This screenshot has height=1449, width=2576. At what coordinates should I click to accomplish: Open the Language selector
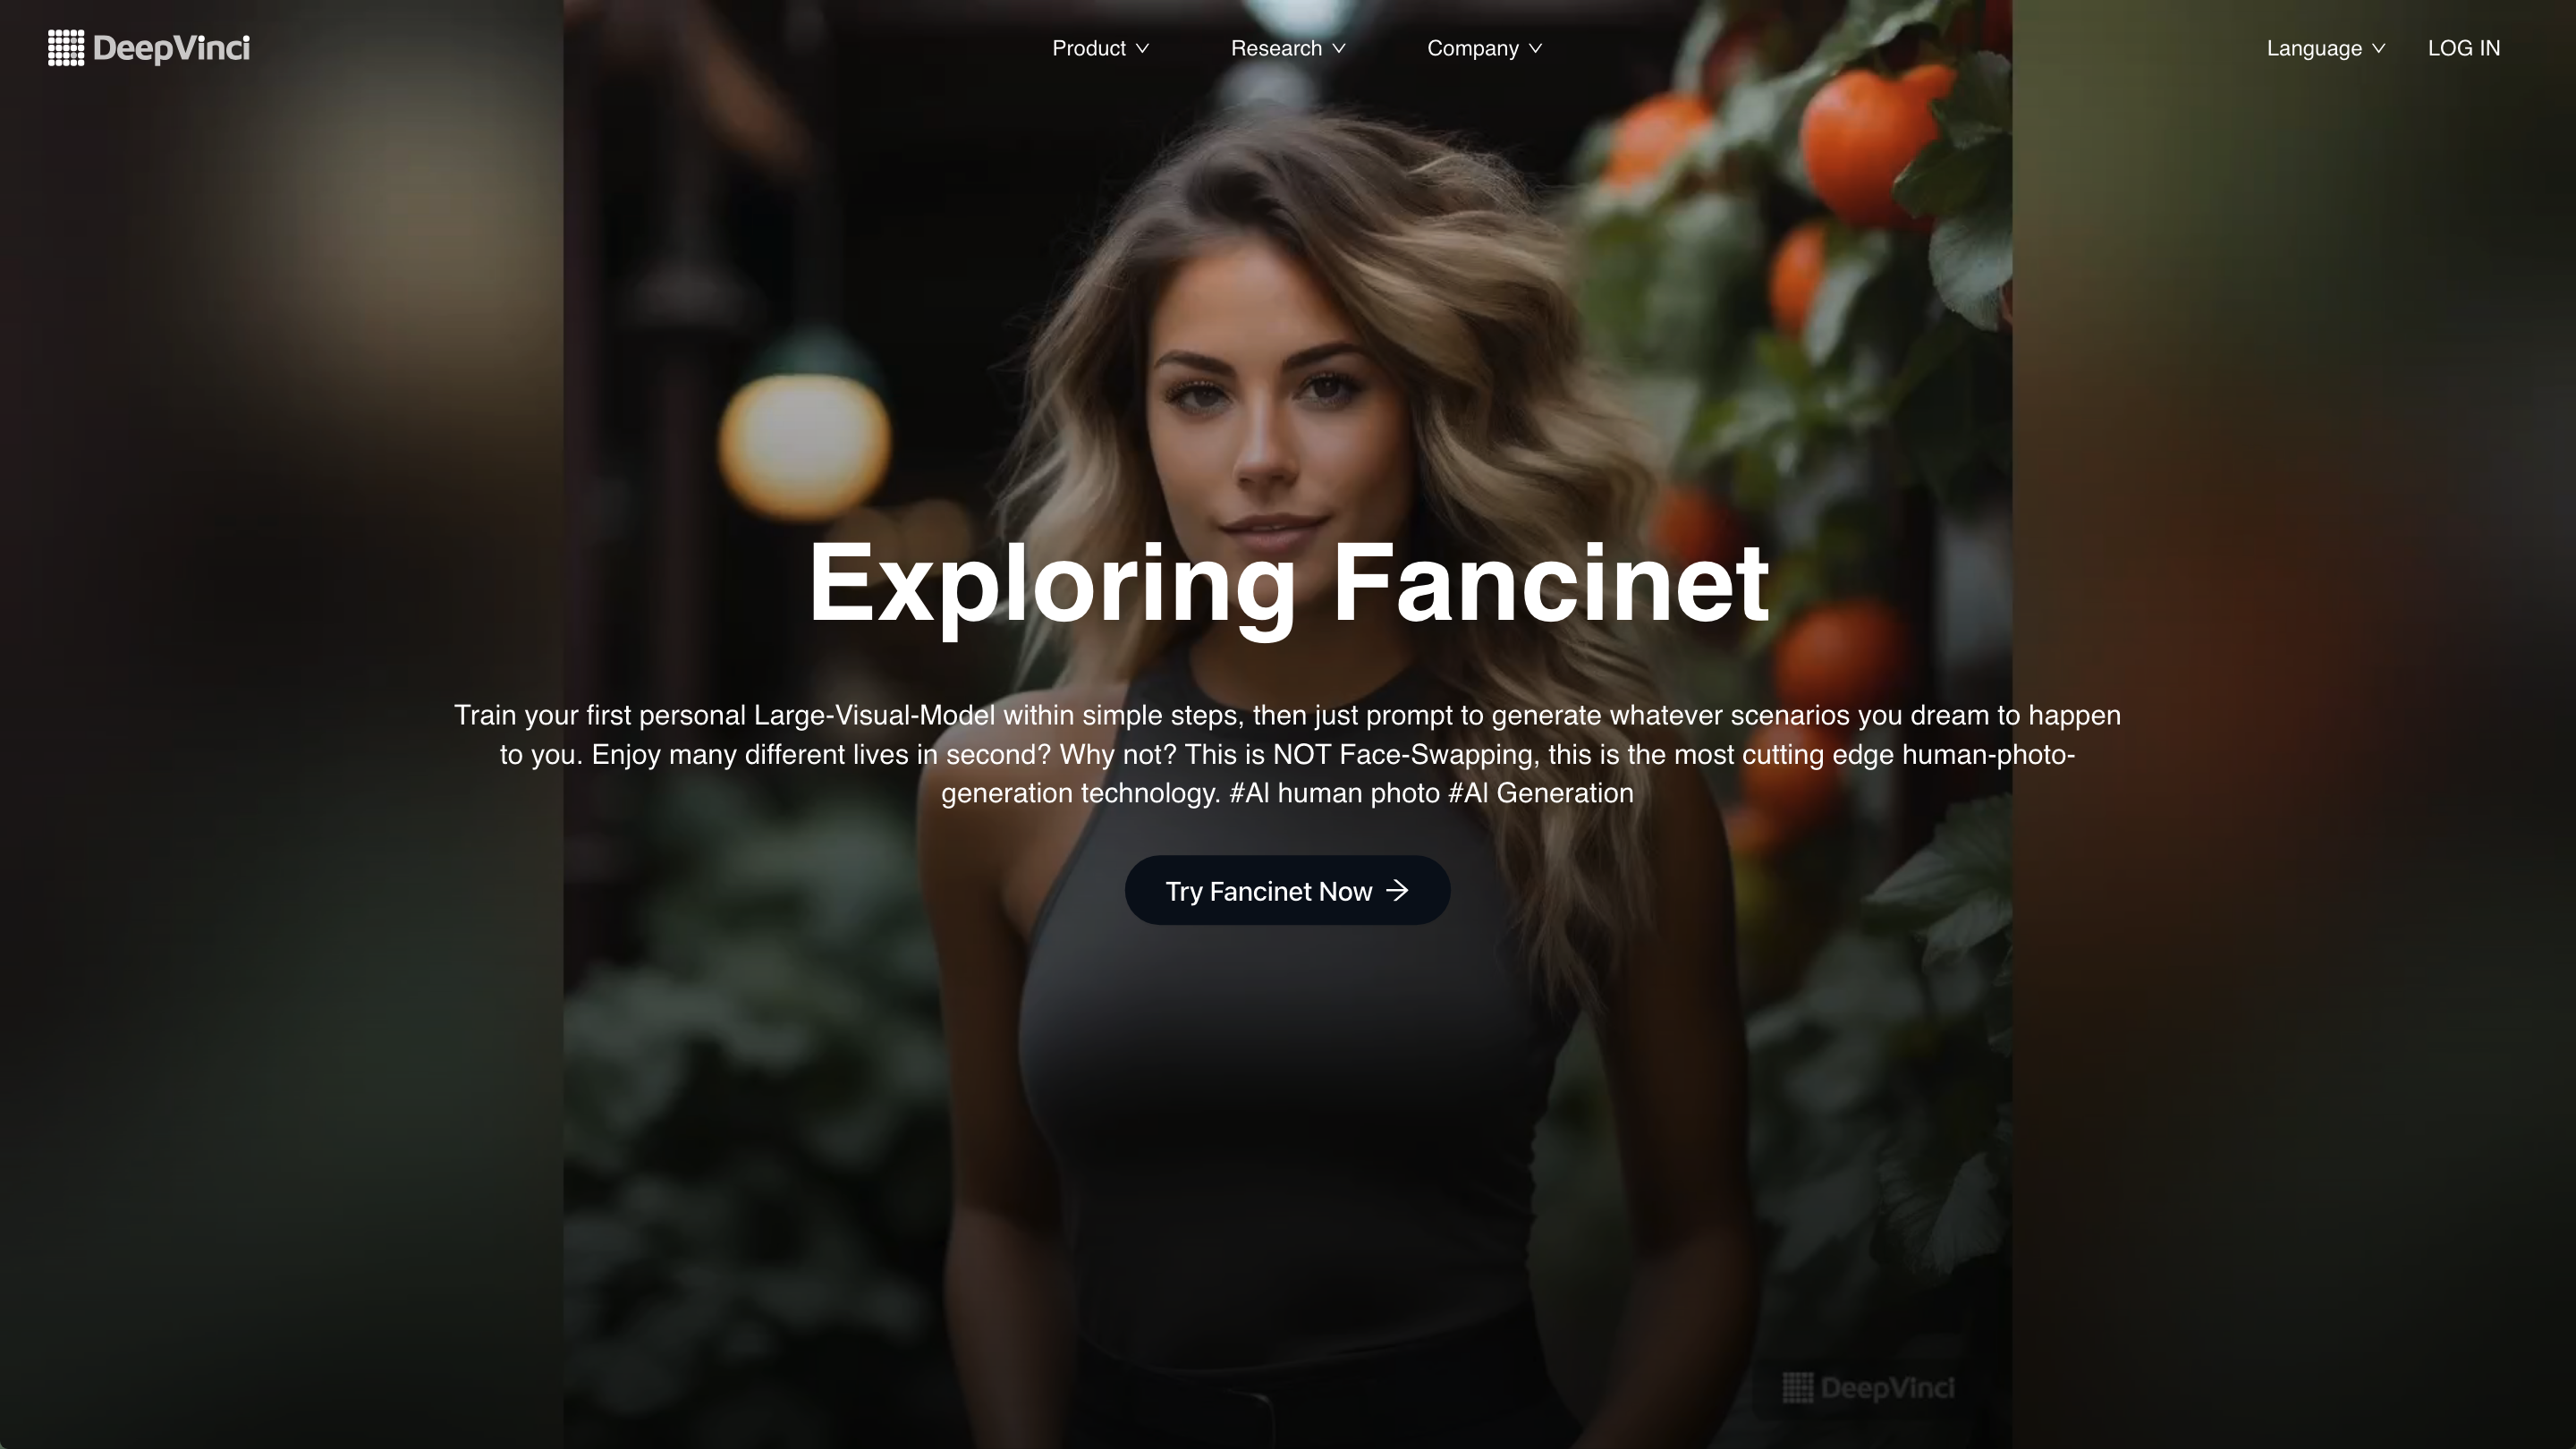coord(2326,48)
